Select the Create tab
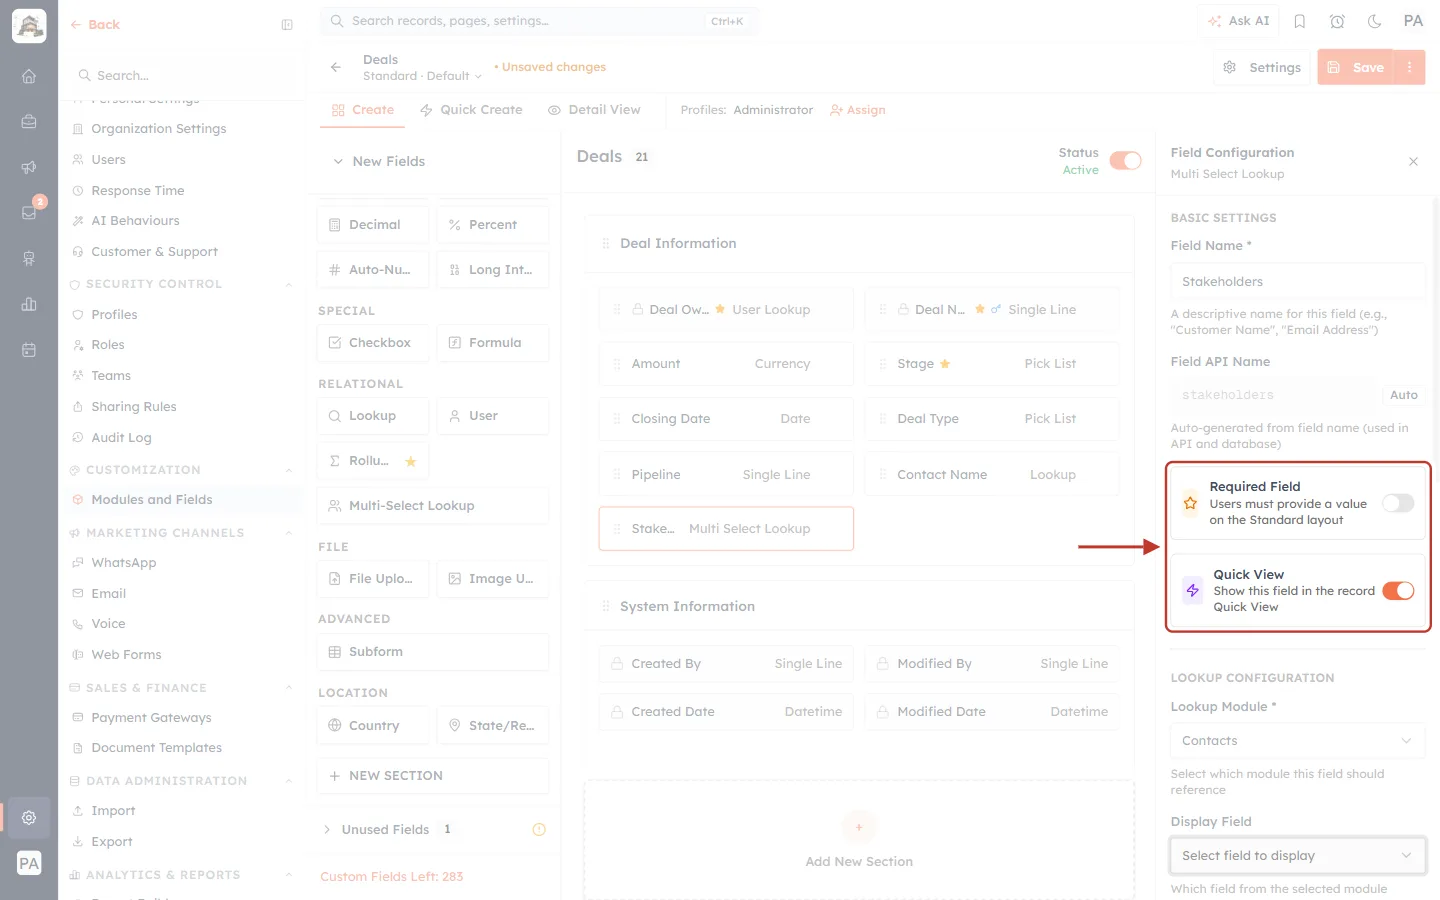 click(363, 110)
